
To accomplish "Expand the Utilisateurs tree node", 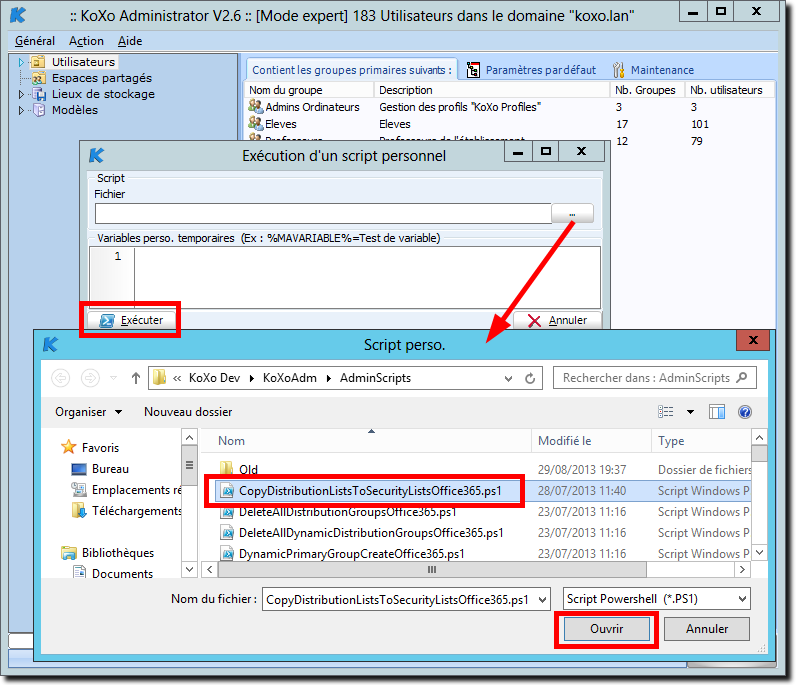I will (21, 62).
